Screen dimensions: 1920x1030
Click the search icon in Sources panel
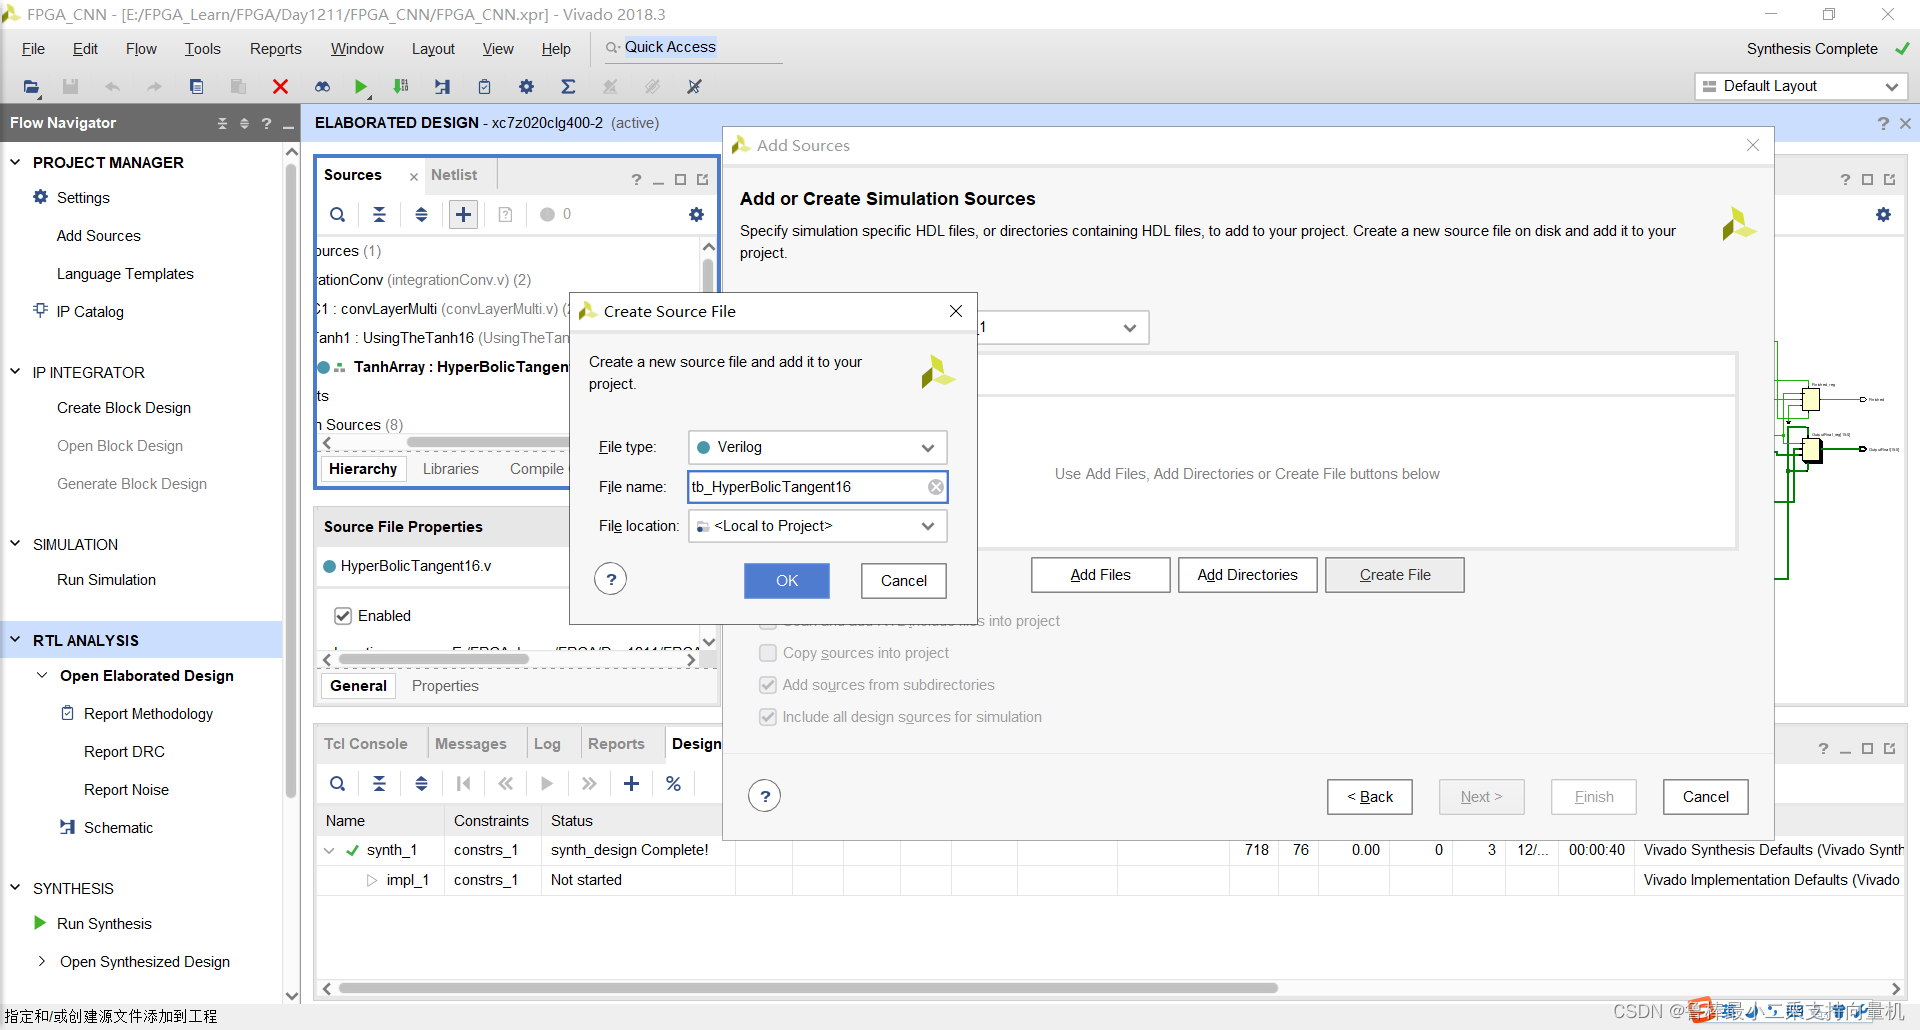(x=338, y=214)
